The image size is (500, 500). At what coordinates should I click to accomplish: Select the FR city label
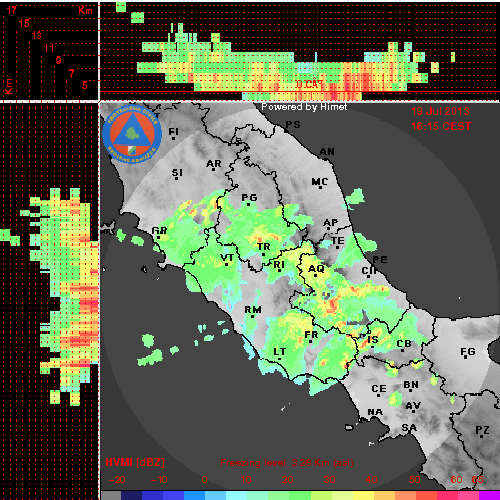[x=311, y=335]
